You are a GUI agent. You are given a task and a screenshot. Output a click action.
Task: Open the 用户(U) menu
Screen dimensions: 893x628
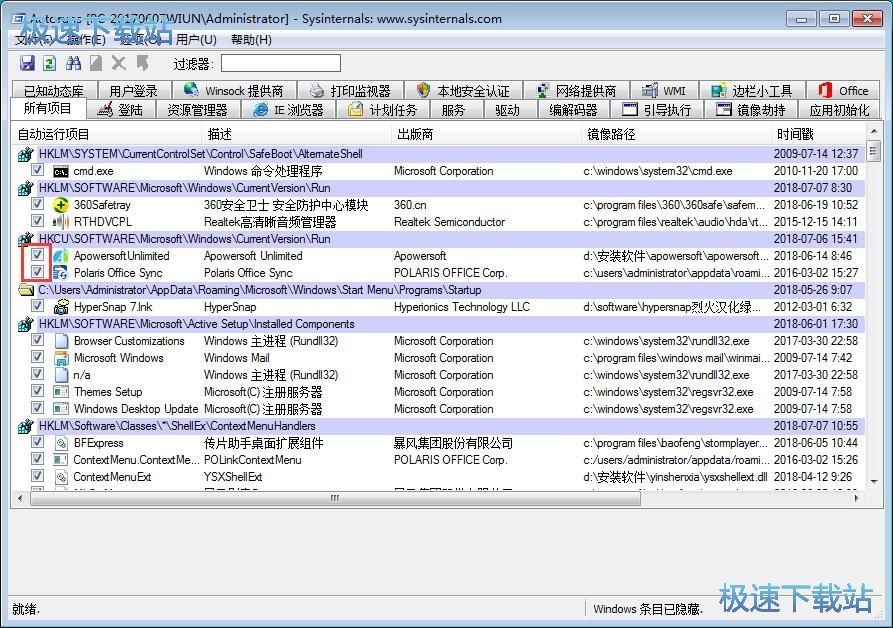196,40
